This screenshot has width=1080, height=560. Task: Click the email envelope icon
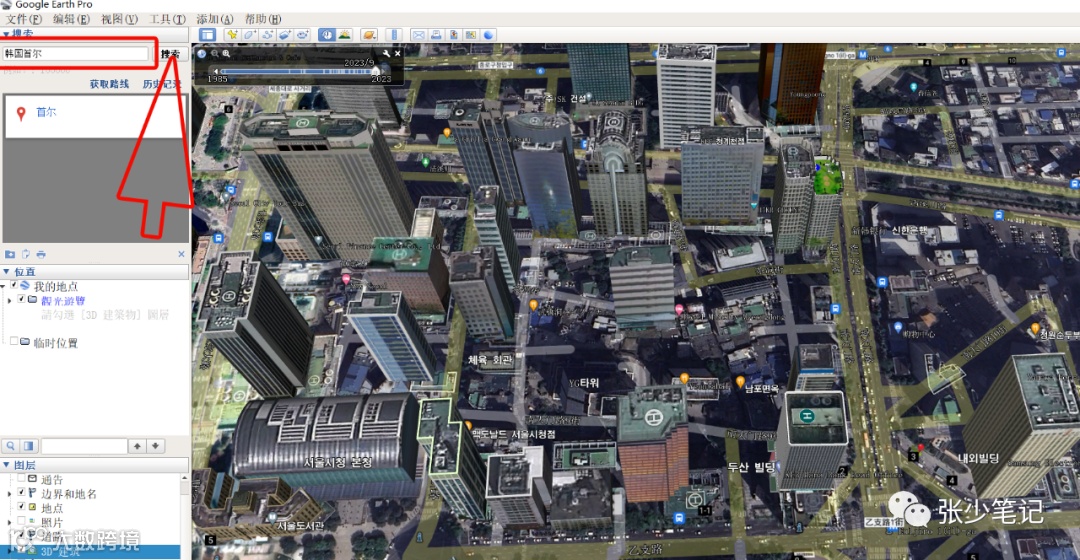[418, 34]
